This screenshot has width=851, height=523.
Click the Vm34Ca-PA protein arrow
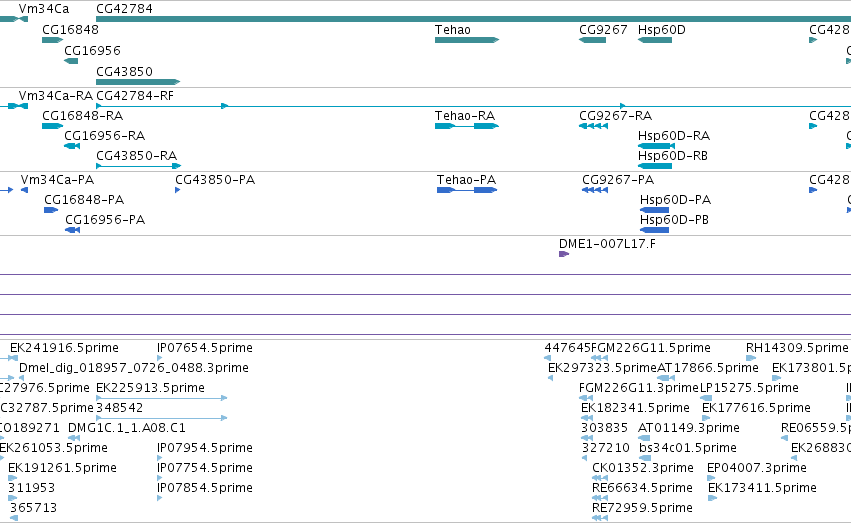click(24, 190)
